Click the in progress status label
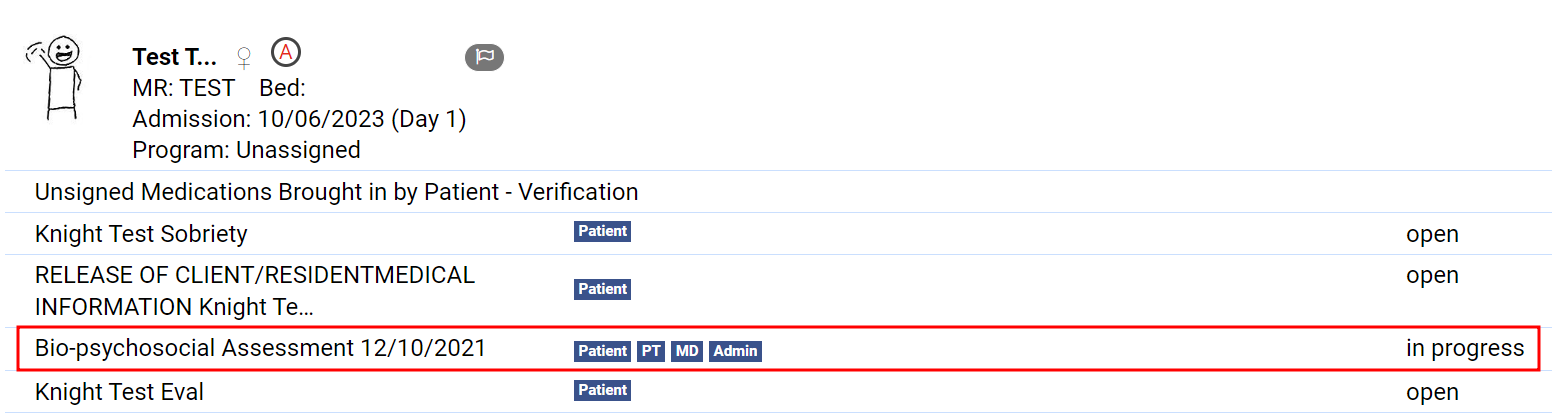This screenshot has height=415, width=1553. click(x=1464, y=349)
